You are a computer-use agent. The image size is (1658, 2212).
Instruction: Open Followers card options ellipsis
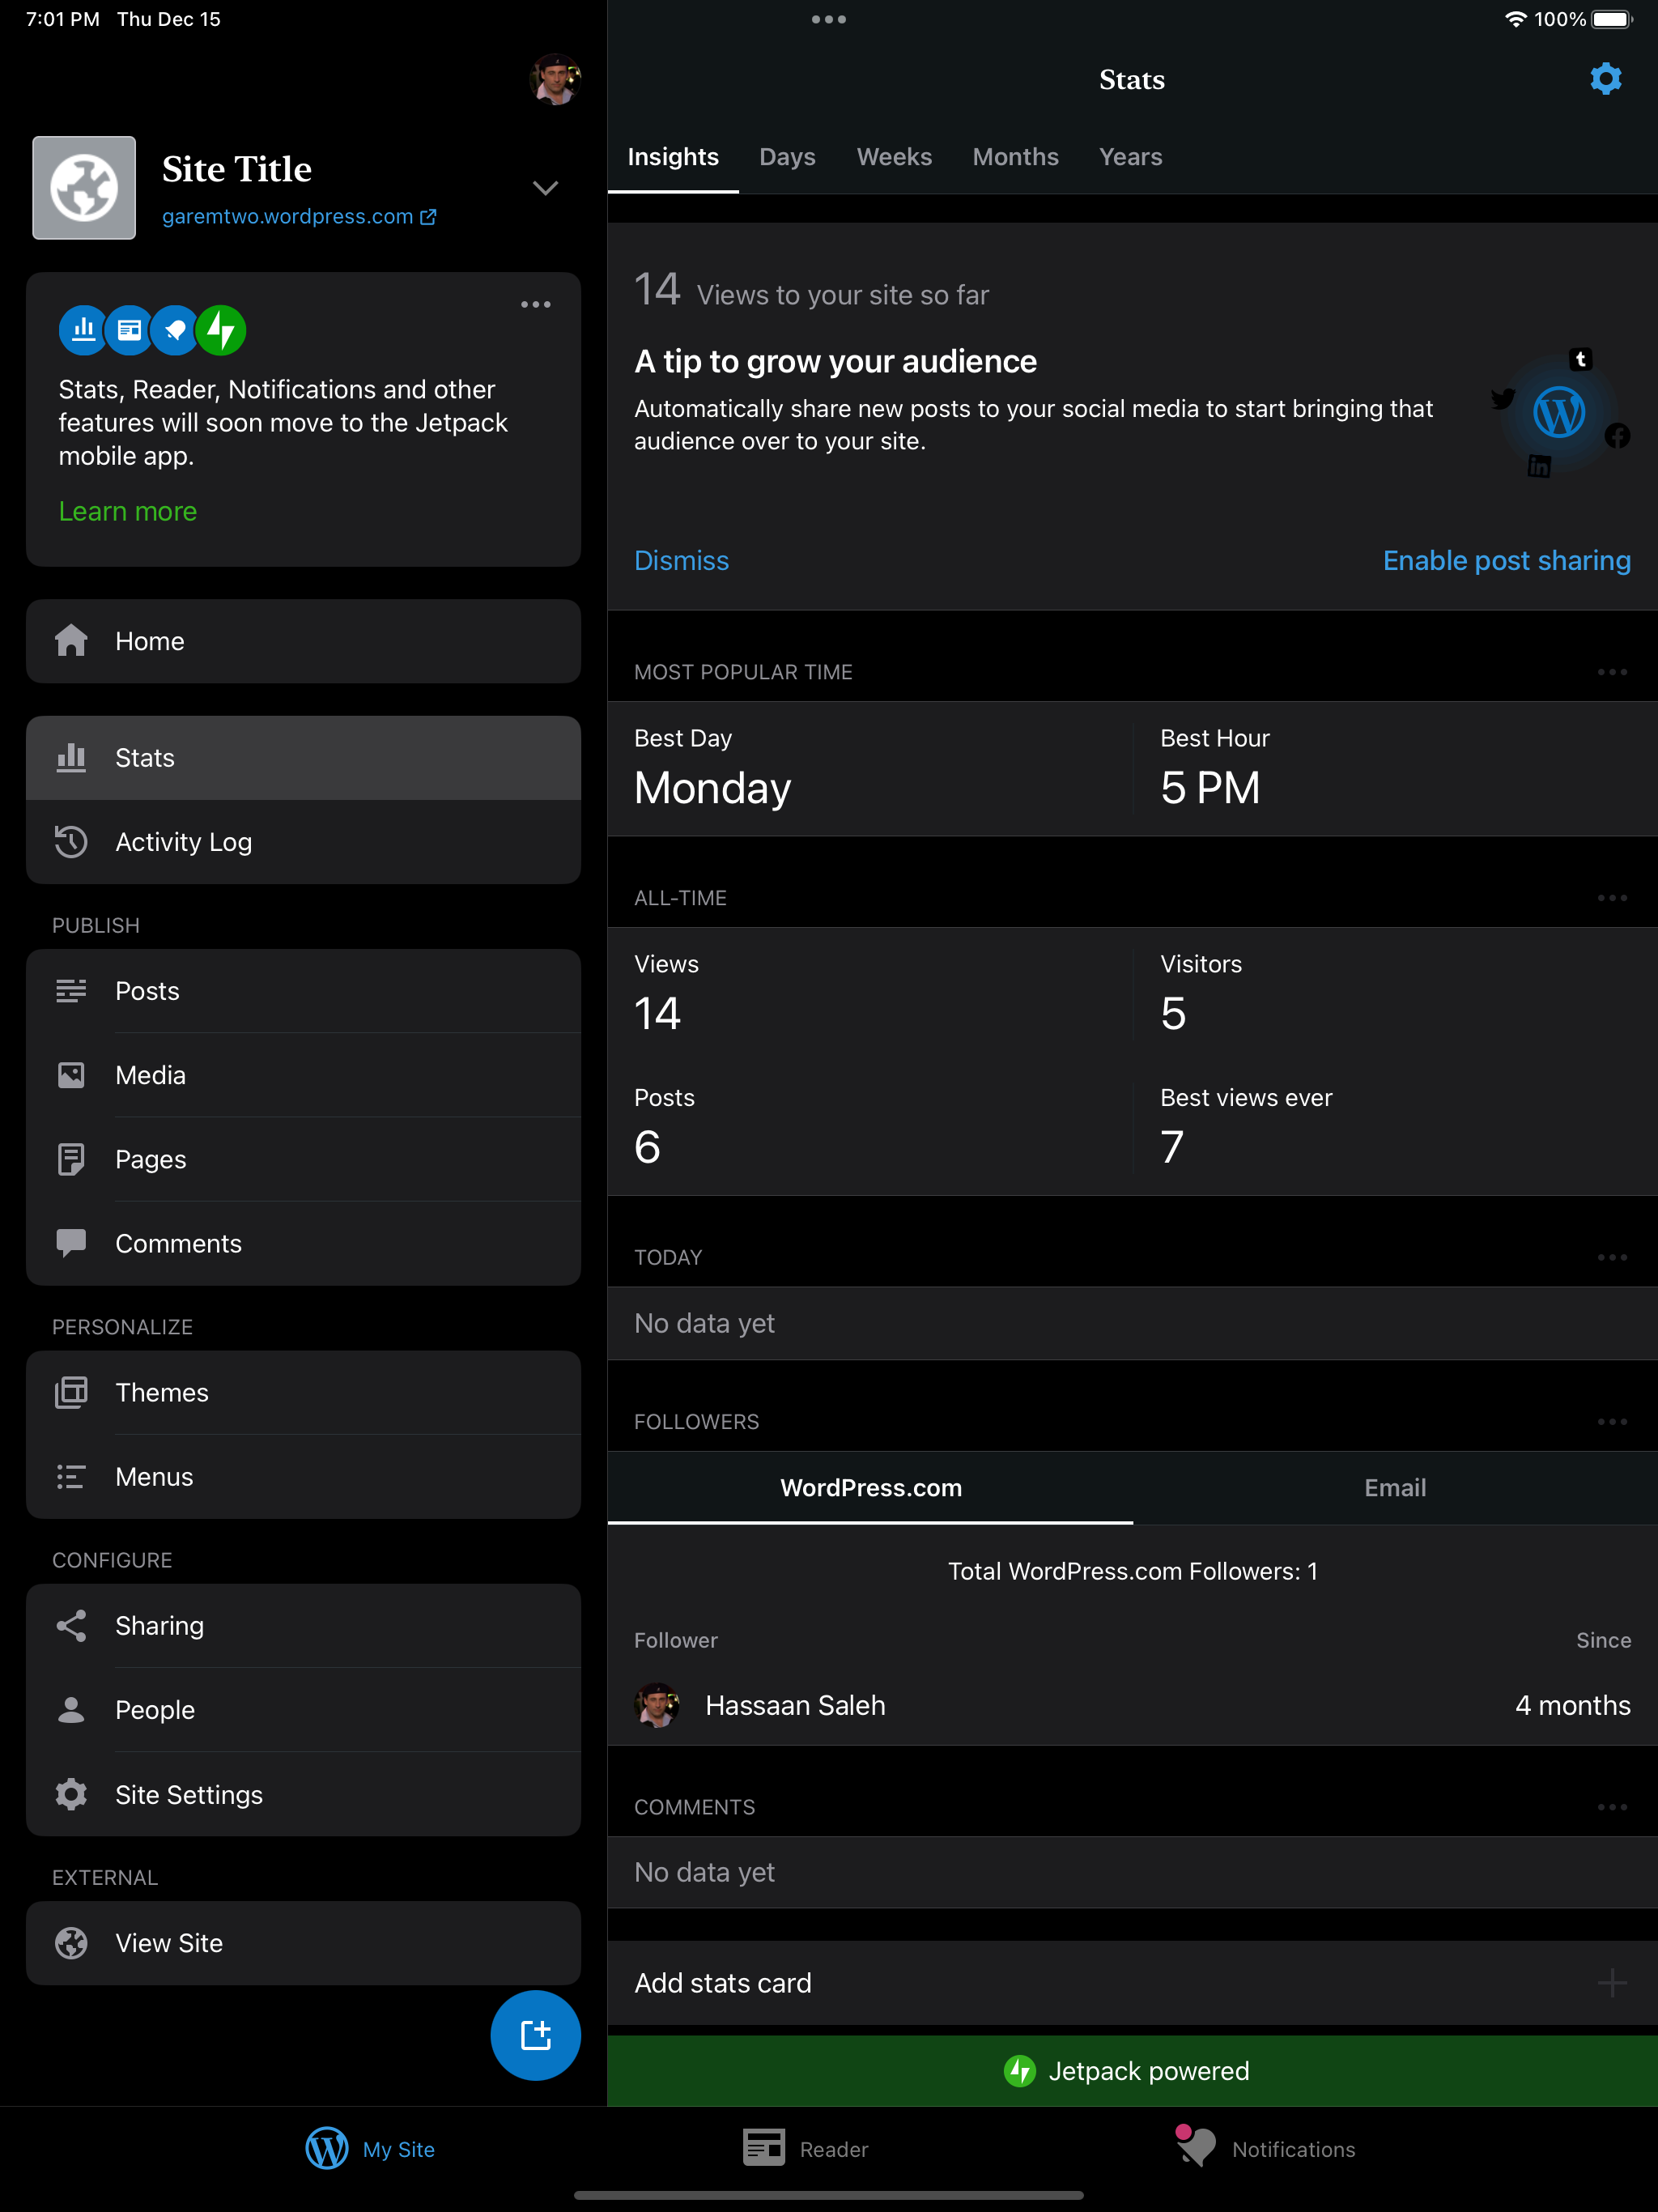(1611, 1421)
